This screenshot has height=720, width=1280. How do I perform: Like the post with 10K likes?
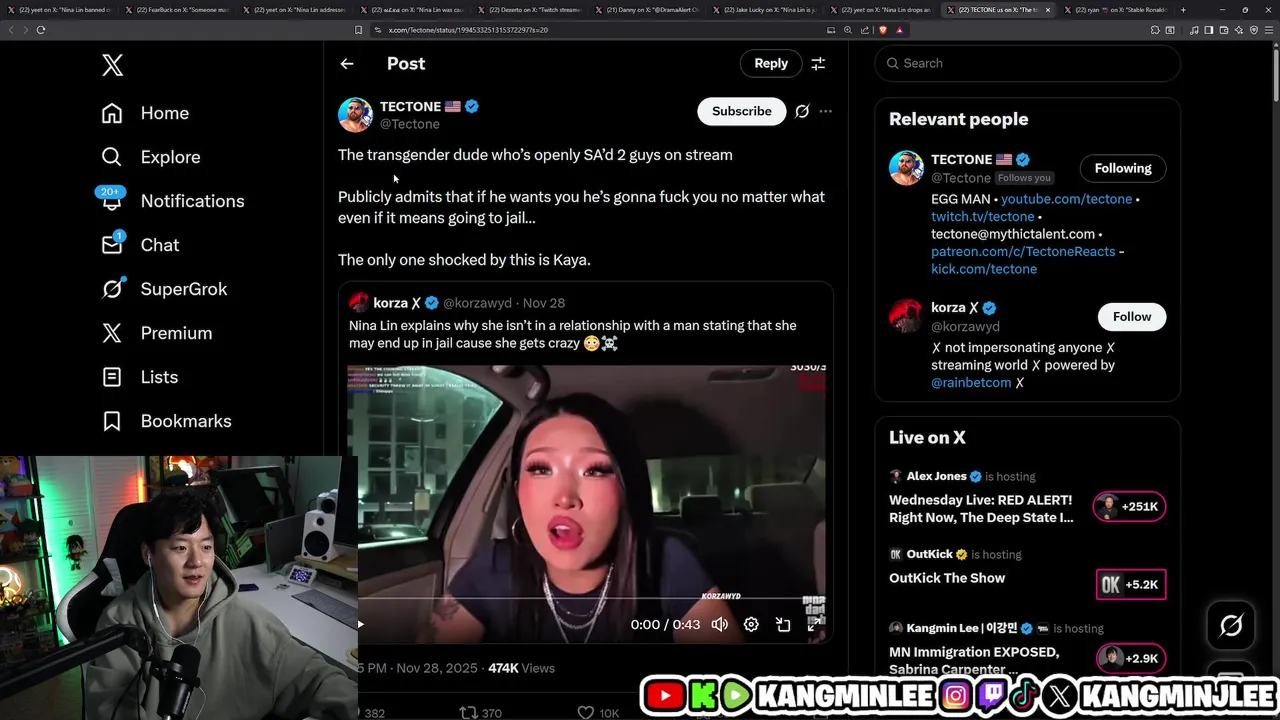coord(587,713)
